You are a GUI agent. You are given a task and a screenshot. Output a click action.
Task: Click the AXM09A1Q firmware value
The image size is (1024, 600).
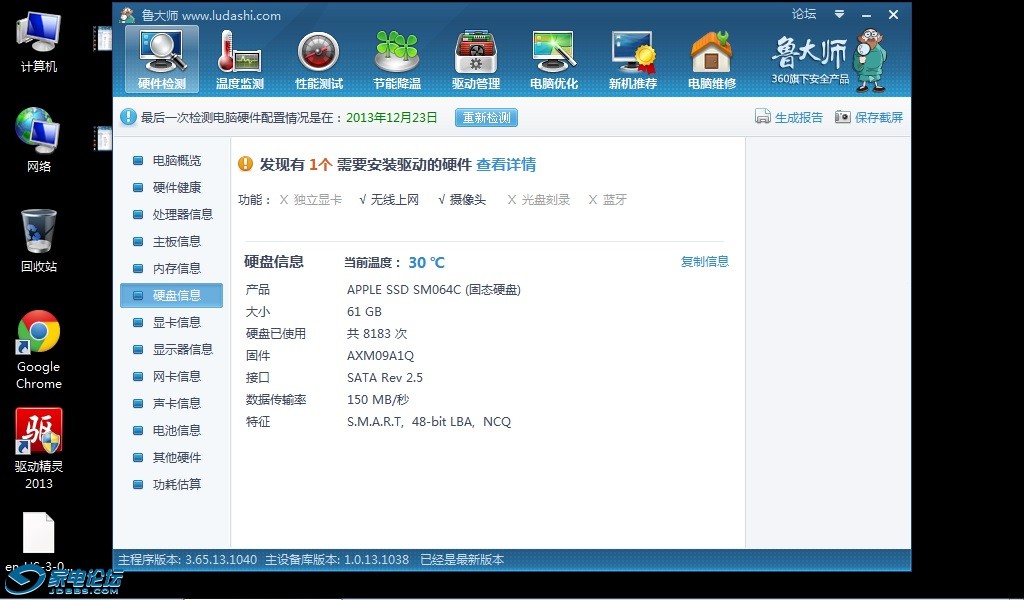(380, 356)
